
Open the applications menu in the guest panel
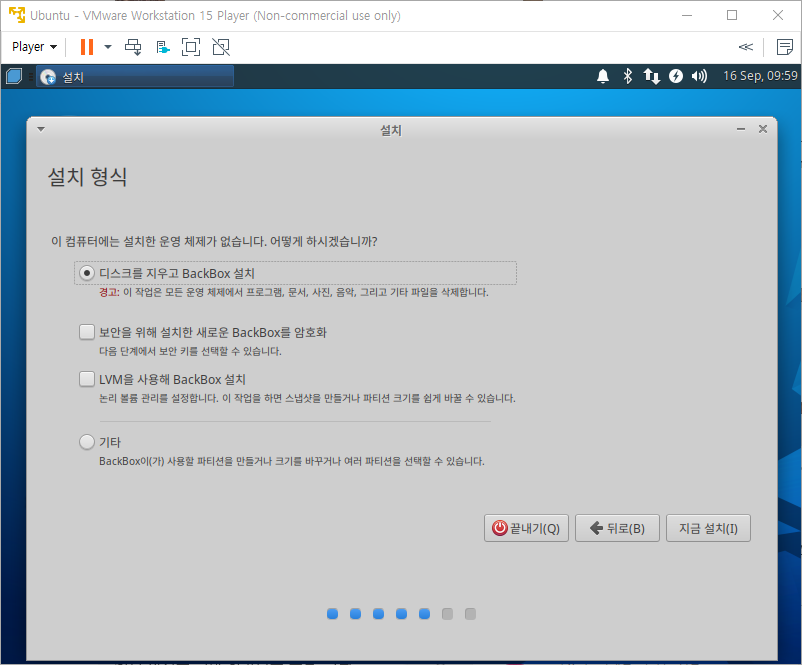click(14, 76)
